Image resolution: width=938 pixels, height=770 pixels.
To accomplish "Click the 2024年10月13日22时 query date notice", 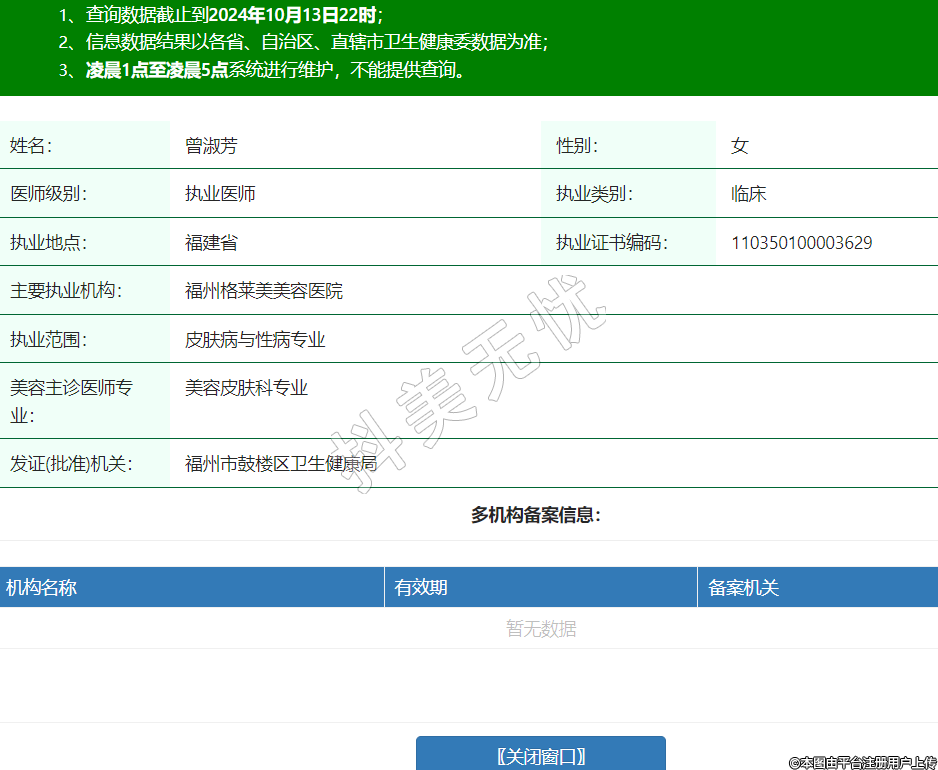I will (x=301, y=16).
